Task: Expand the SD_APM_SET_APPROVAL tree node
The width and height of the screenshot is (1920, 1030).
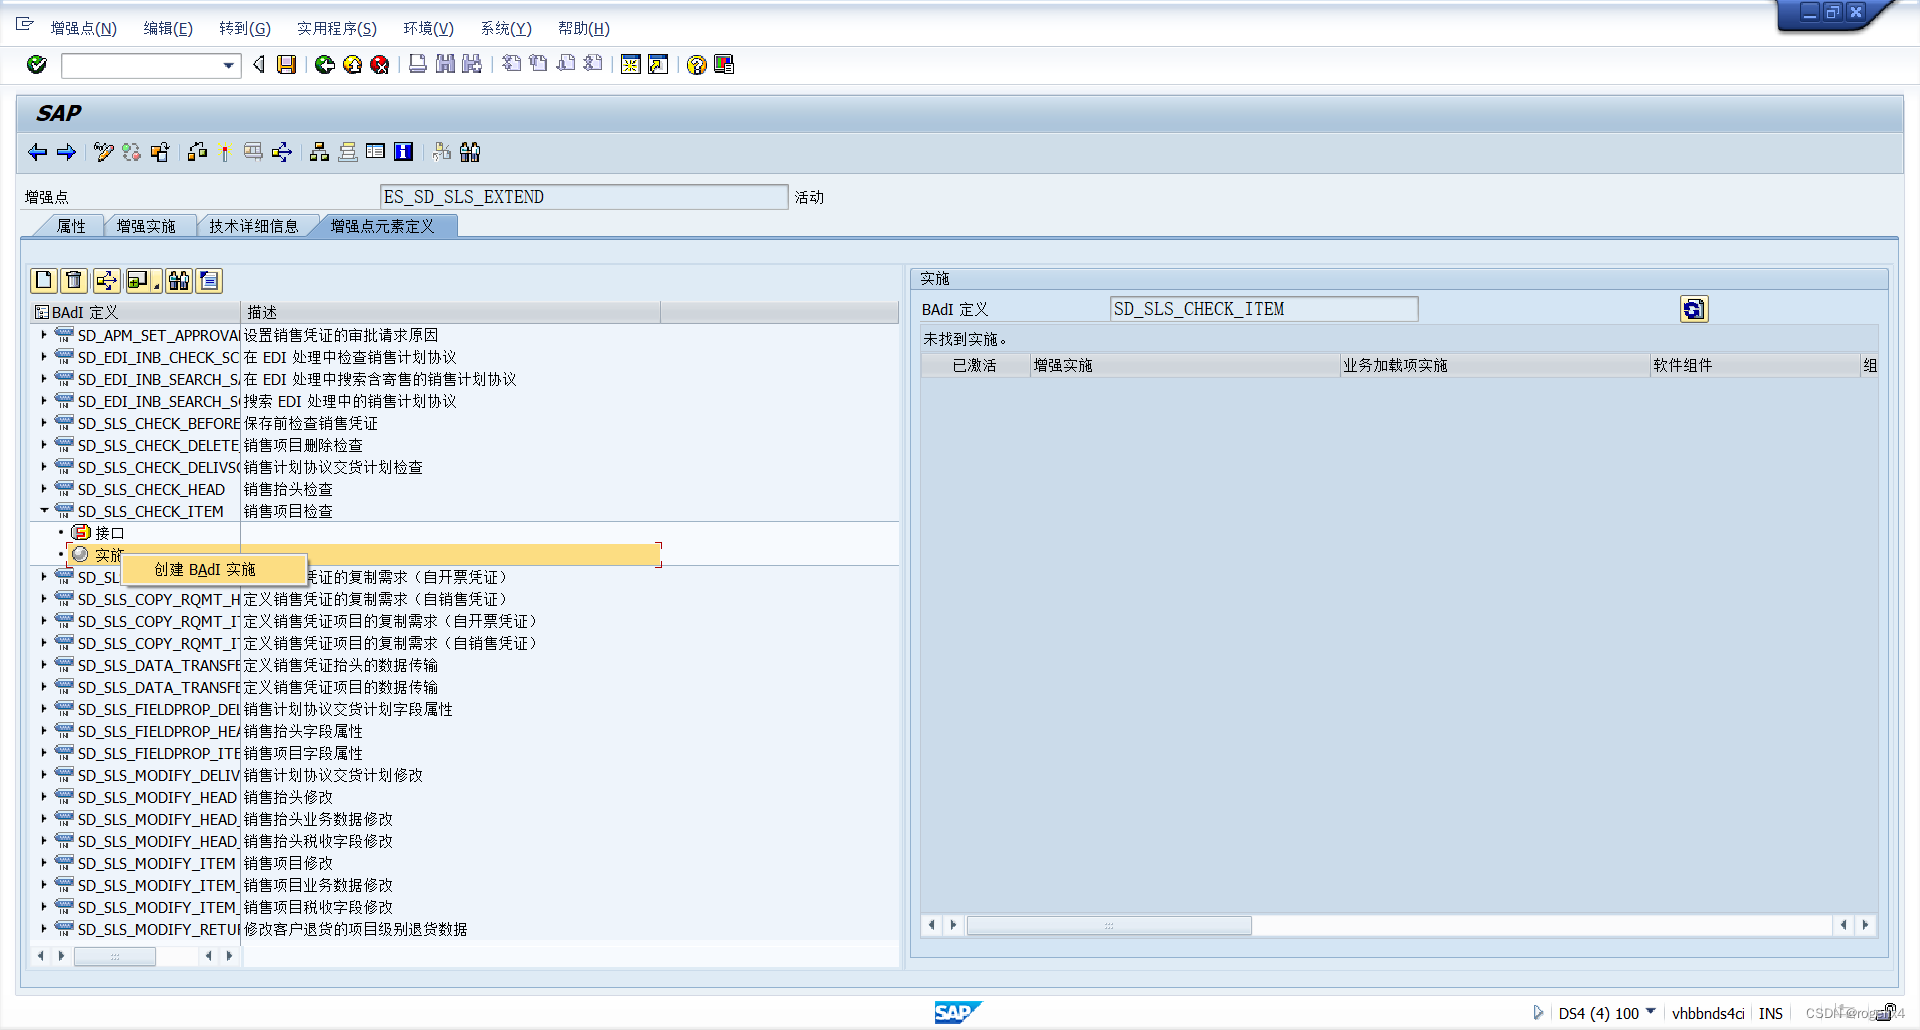Action: click(x=44, y=335)
